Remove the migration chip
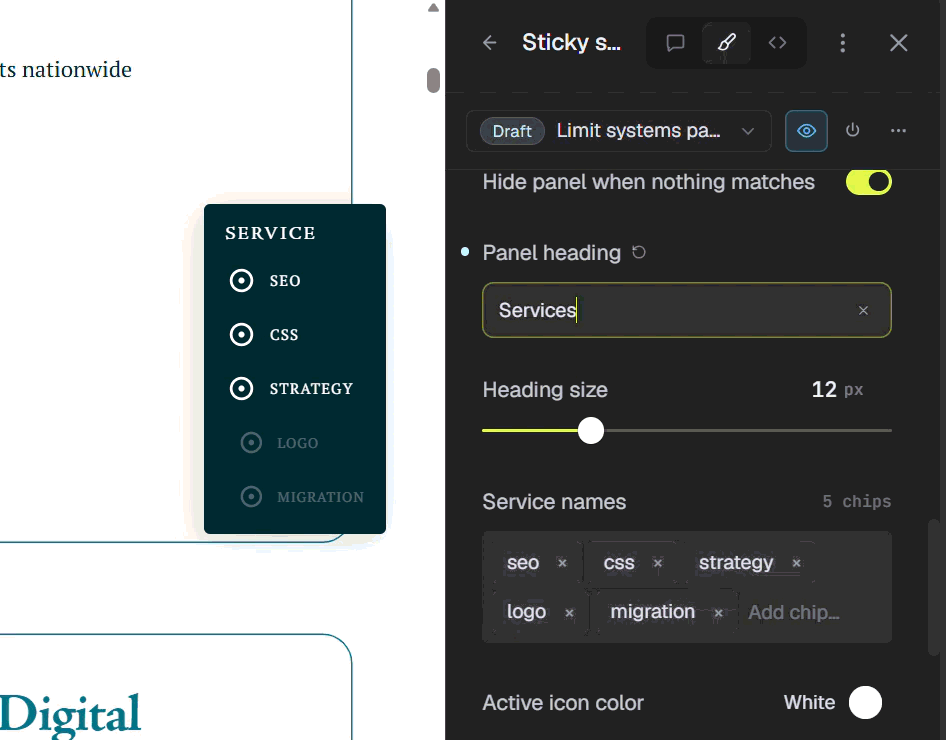946x740 pixels. pos(719,613)
